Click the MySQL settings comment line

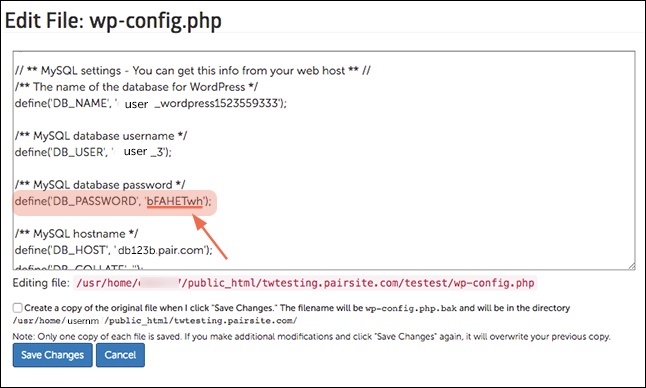tap(193, 71)
